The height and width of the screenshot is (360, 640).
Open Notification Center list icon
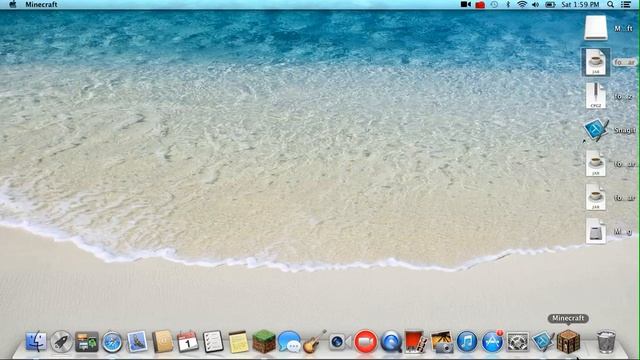[626, 4]
